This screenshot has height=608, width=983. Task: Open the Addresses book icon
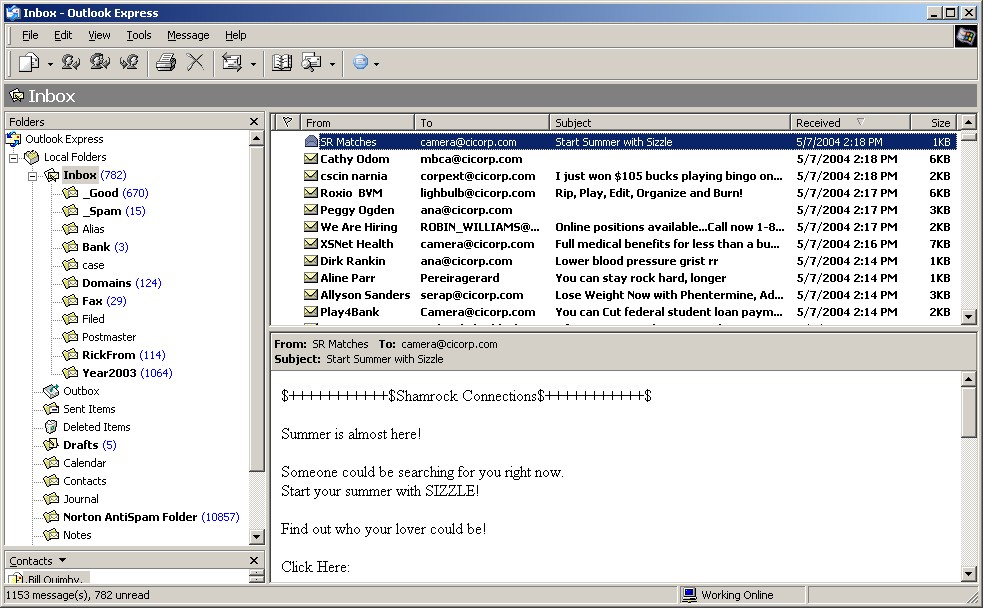point(281,63)
